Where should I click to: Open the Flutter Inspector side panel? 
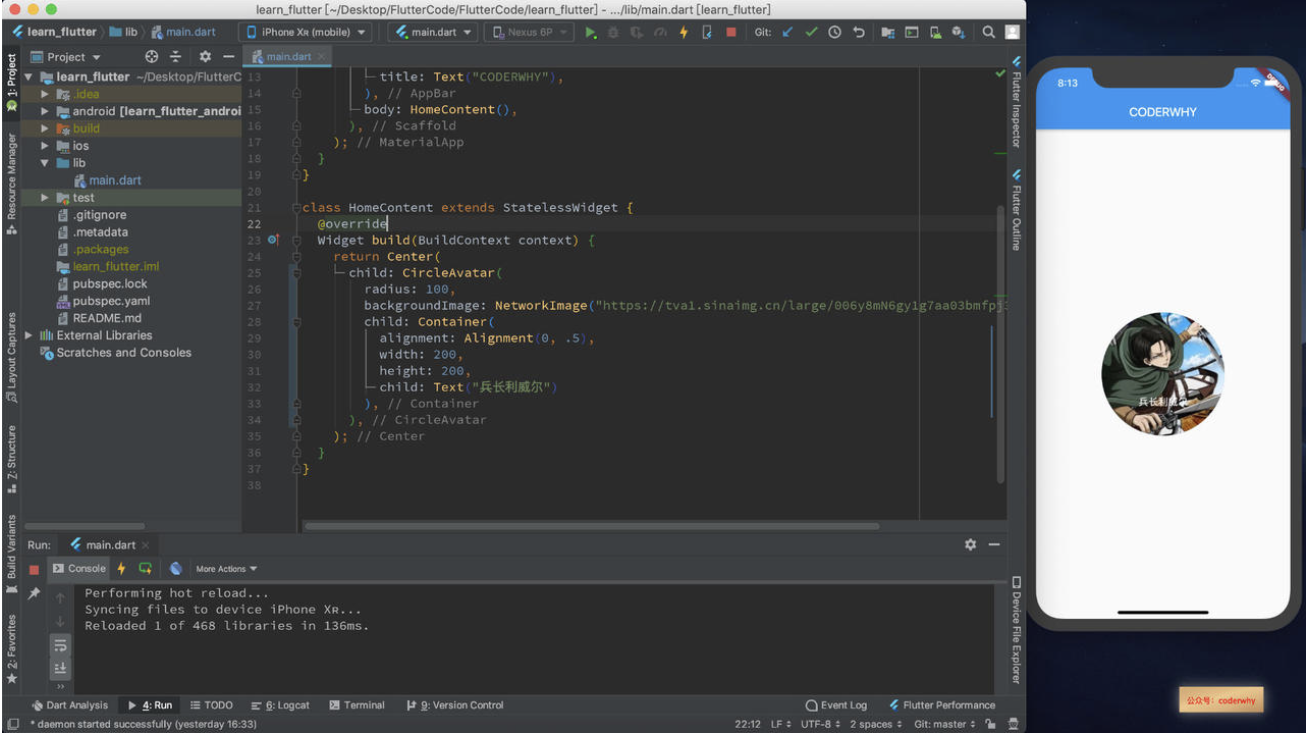click(x=1016, y=102)
